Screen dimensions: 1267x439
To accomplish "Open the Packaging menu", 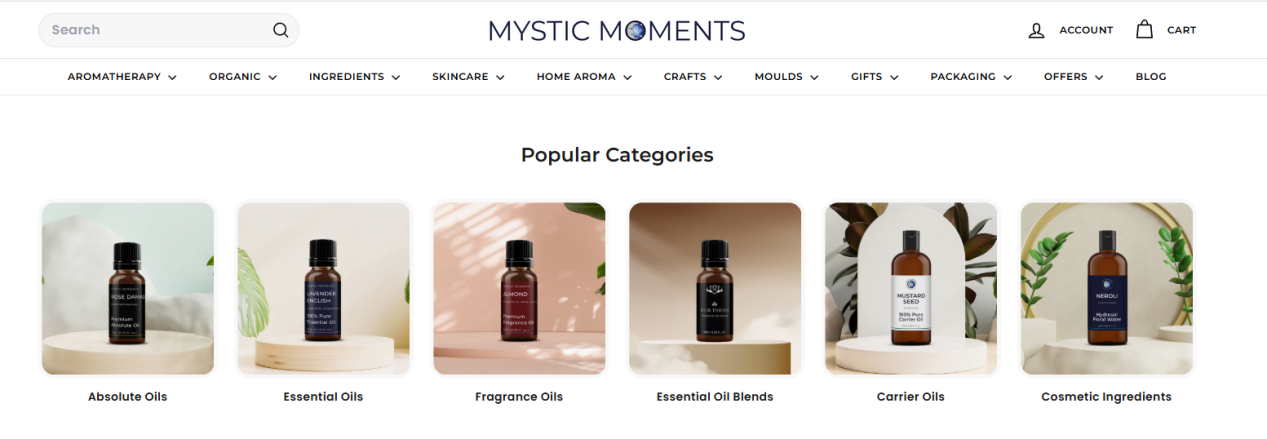I will (970, 77).
